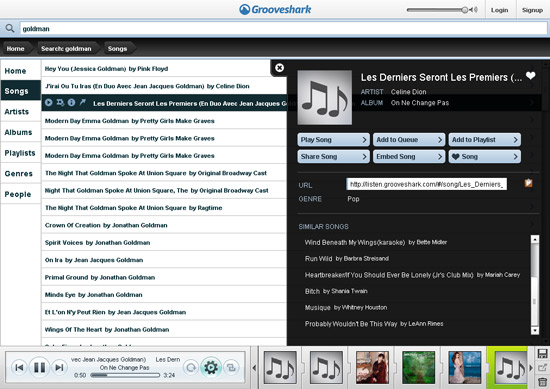This screenshot has height=389, width=550.
Task: Open the People sidebar tab
Action: coord(21,194)
